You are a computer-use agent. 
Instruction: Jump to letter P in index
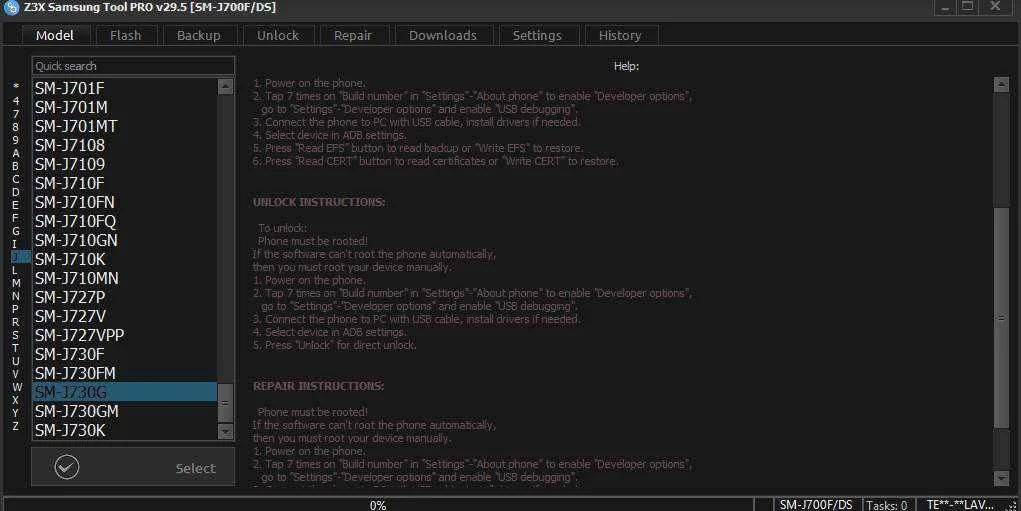tap(16, 309)
